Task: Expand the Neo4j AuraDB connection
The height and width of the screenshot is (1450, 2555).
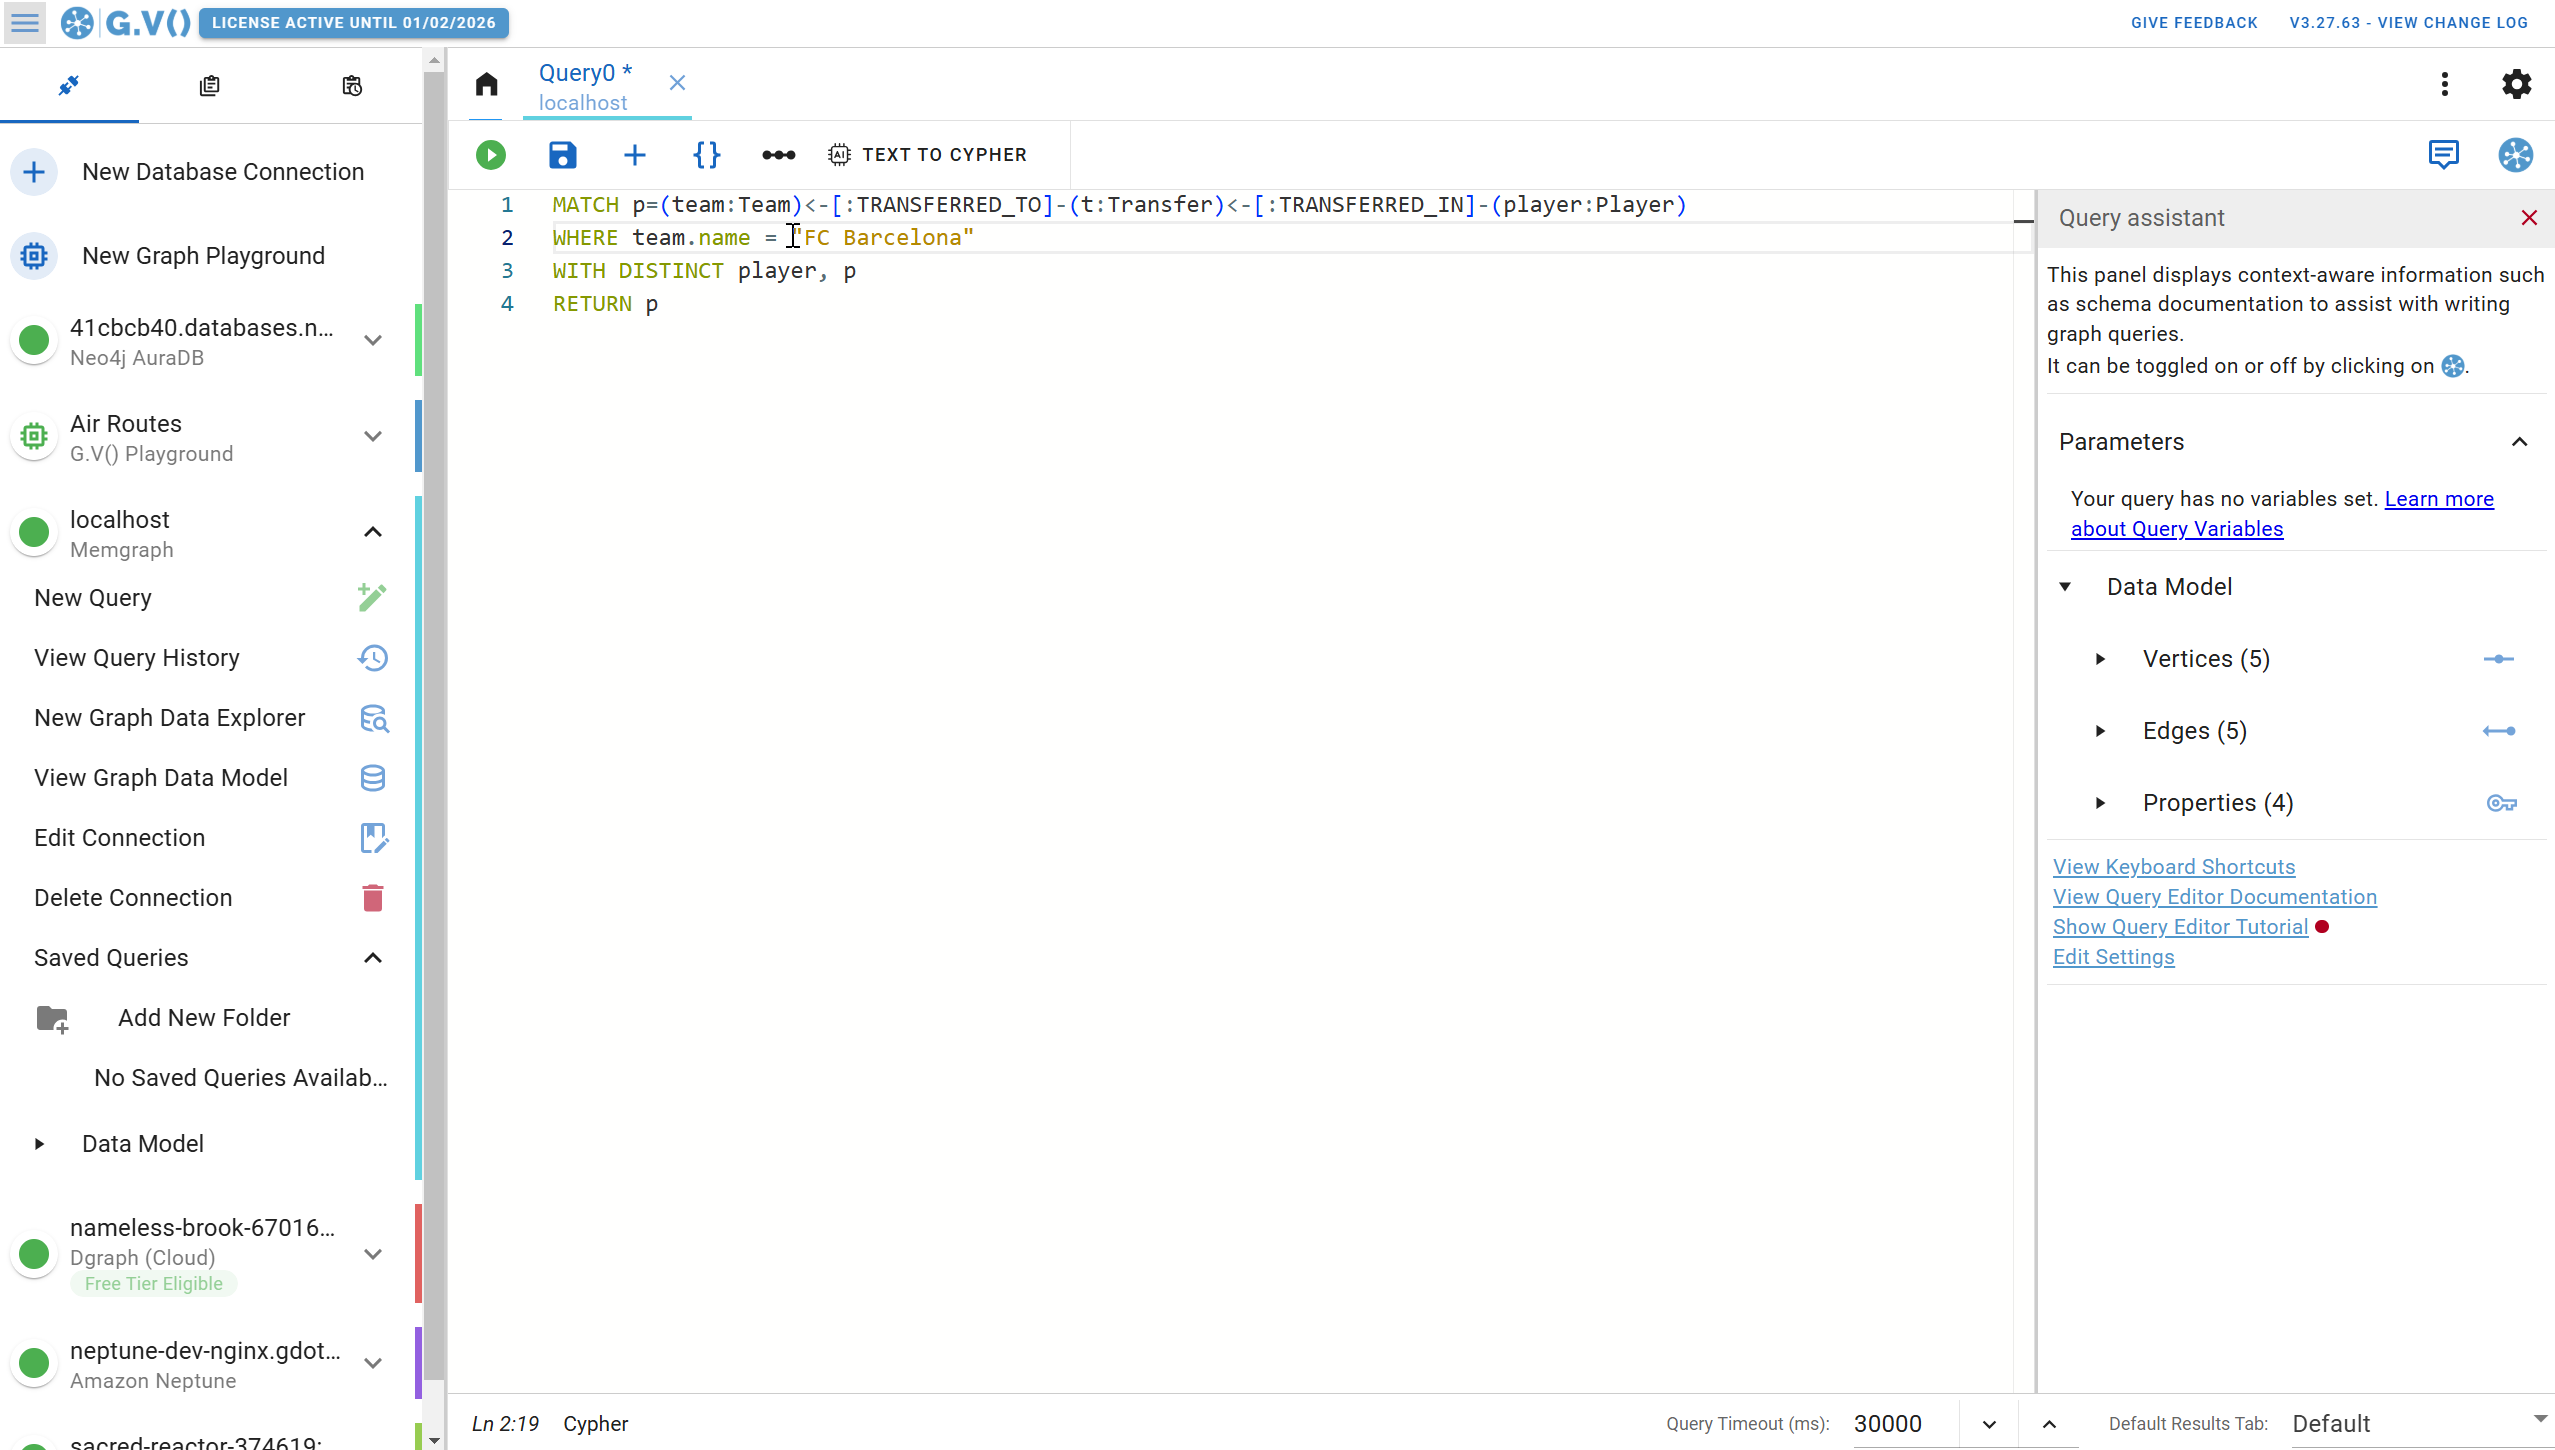Action: 373,340
